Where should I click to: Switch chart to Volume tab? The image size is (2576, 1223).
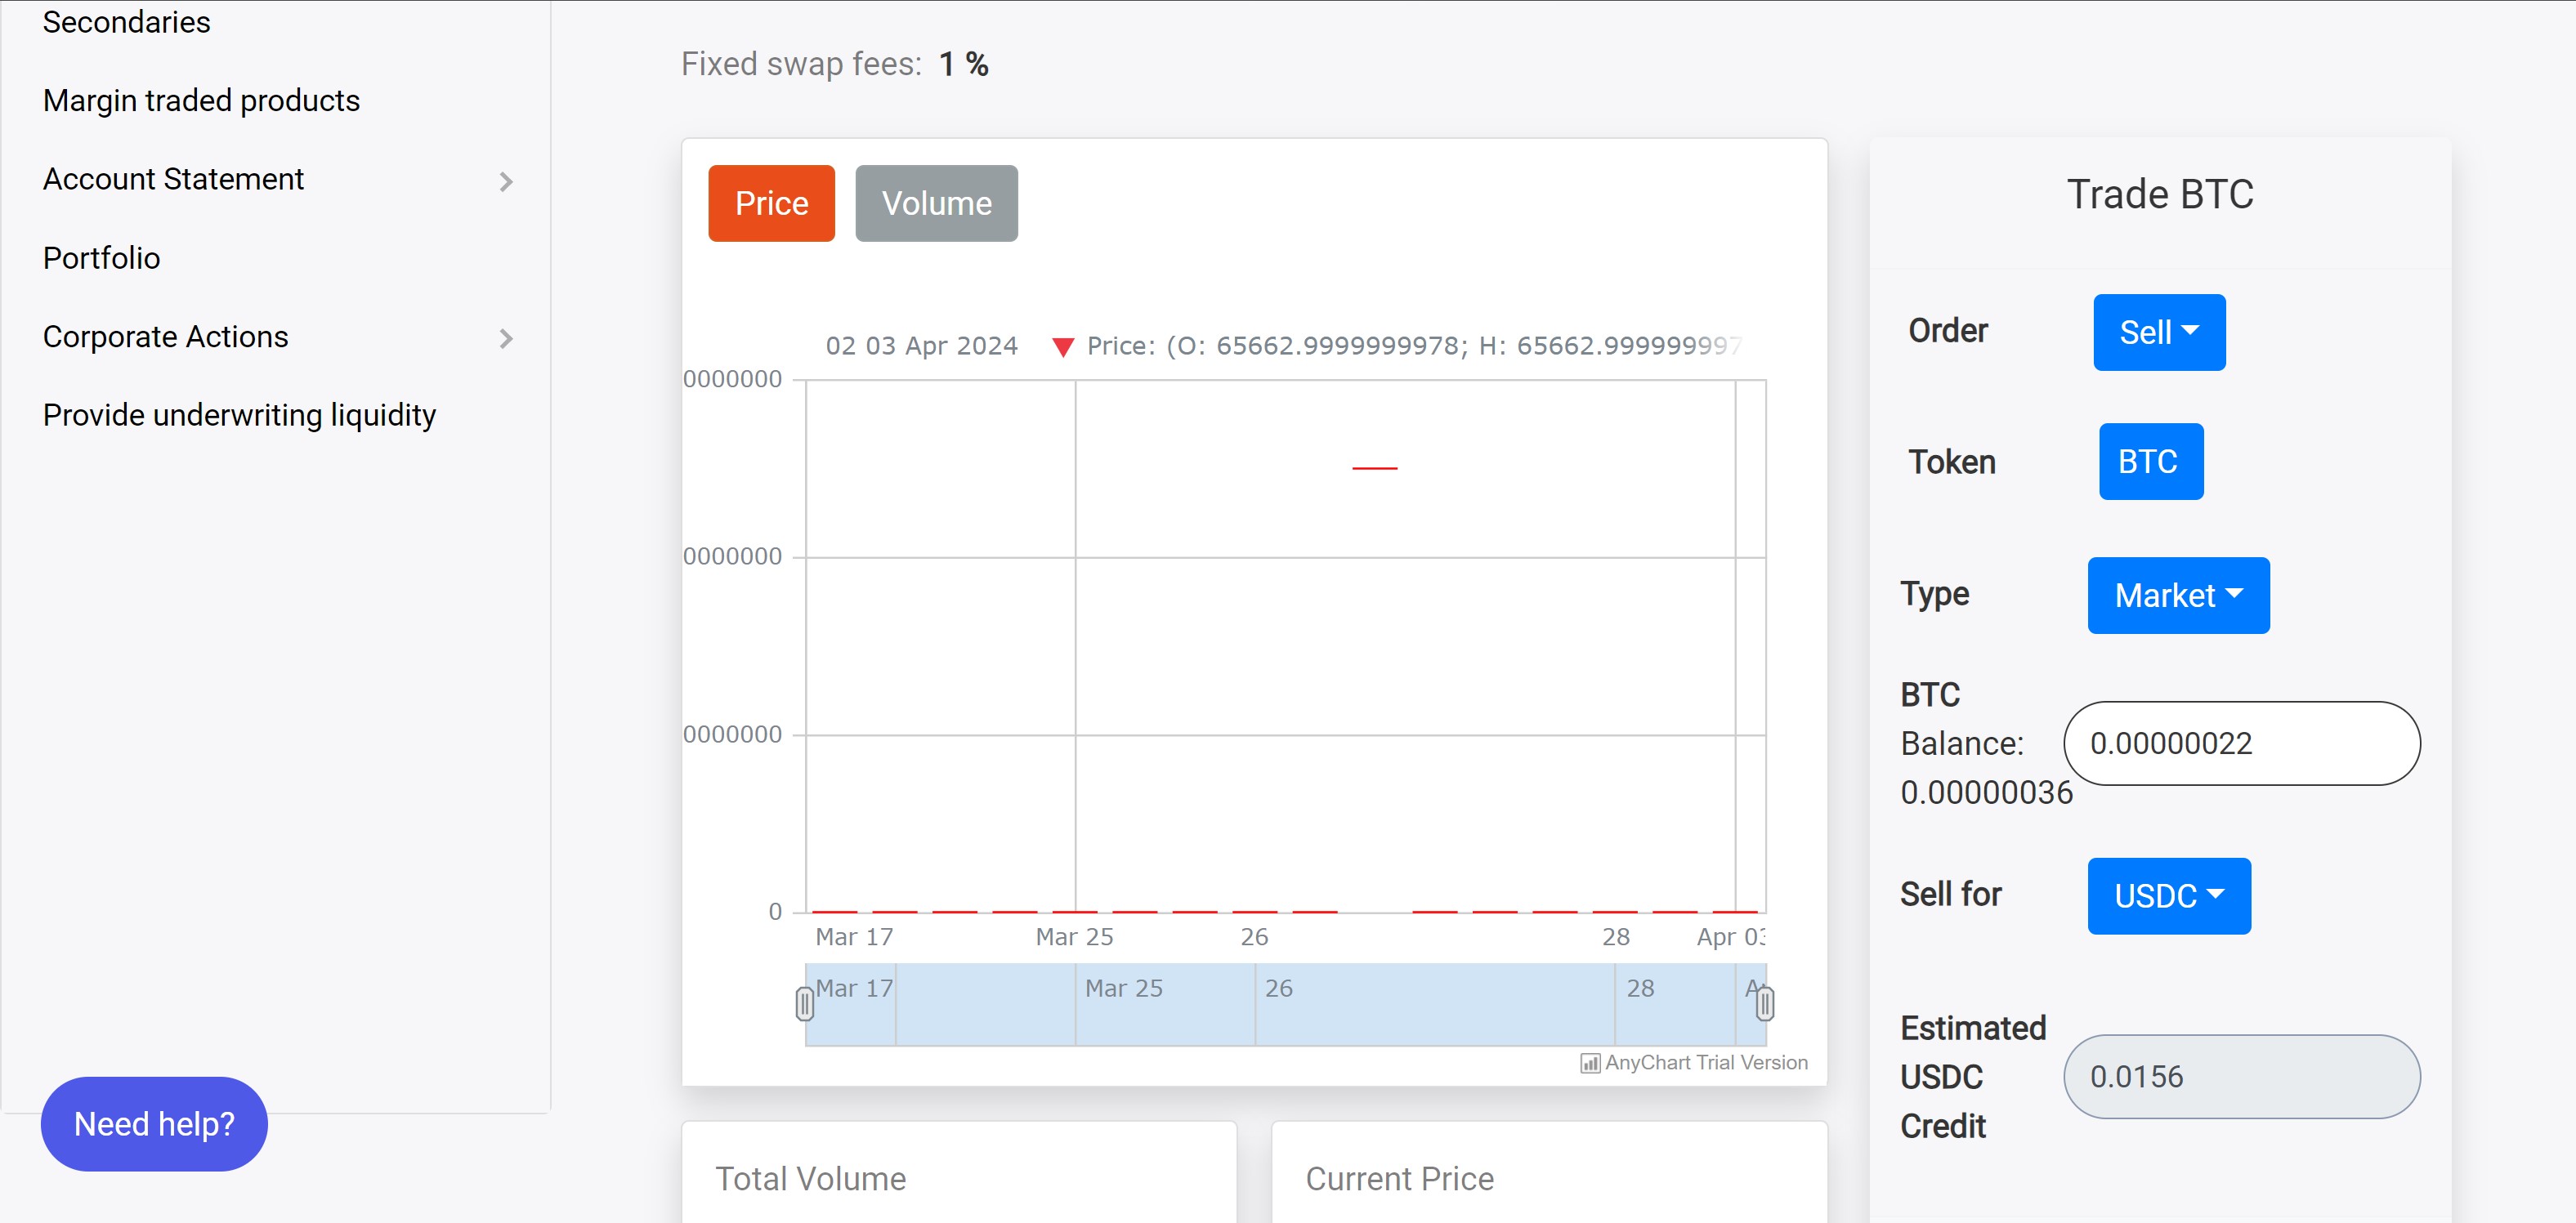coord(936,203)
